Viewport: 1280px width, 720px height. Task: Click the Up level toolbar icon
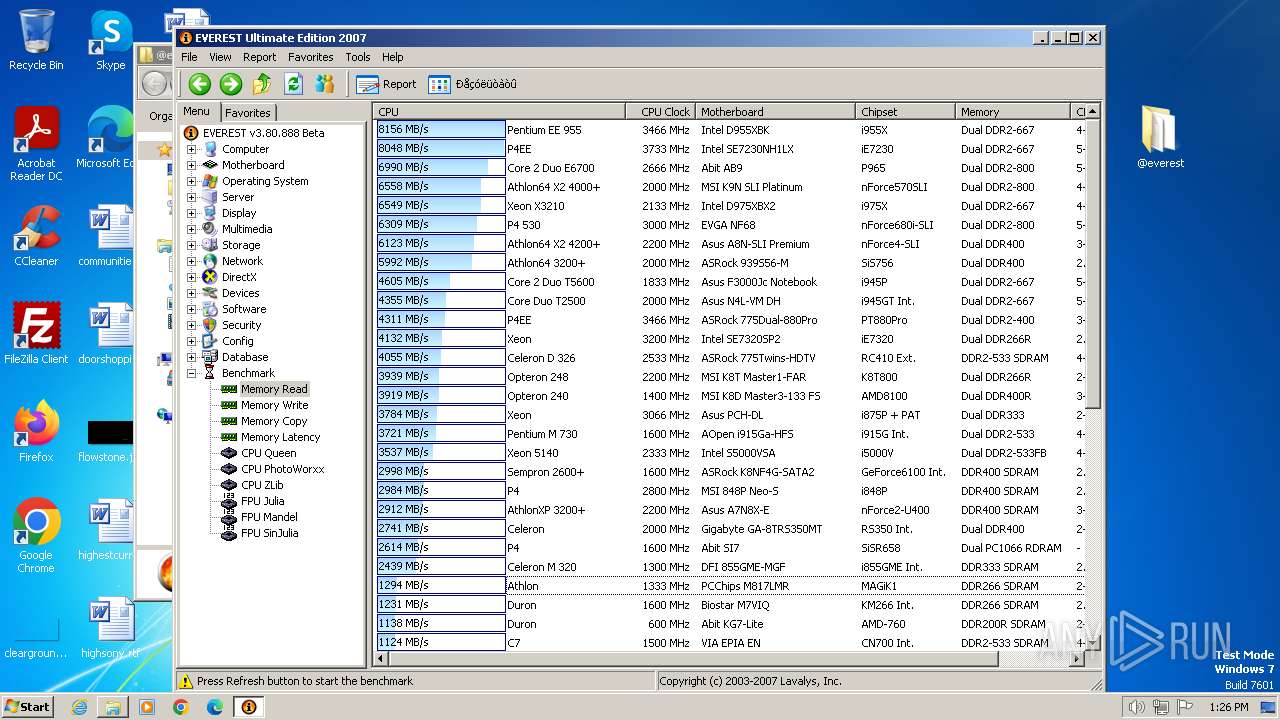coord(262,84)
